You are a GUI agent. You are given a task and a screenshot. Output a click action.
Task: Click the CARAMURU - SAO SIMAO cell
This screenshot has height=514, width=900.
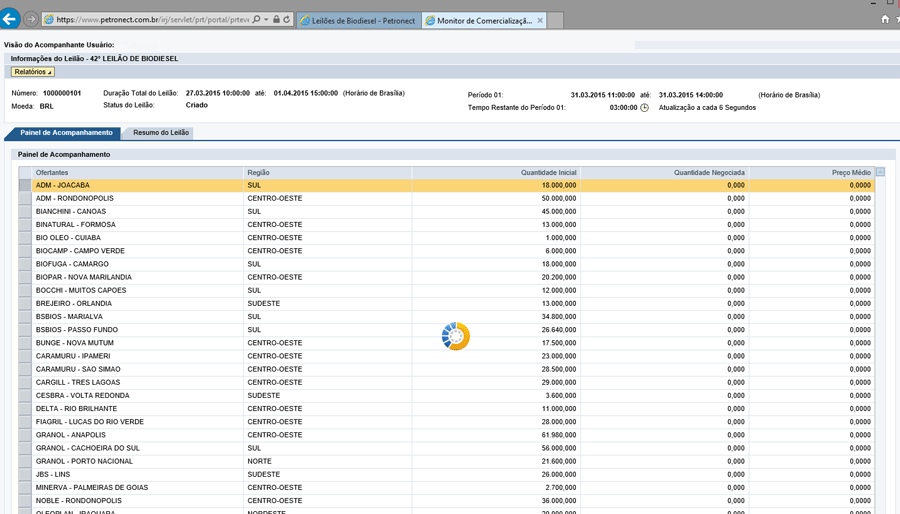pos(138,369)
